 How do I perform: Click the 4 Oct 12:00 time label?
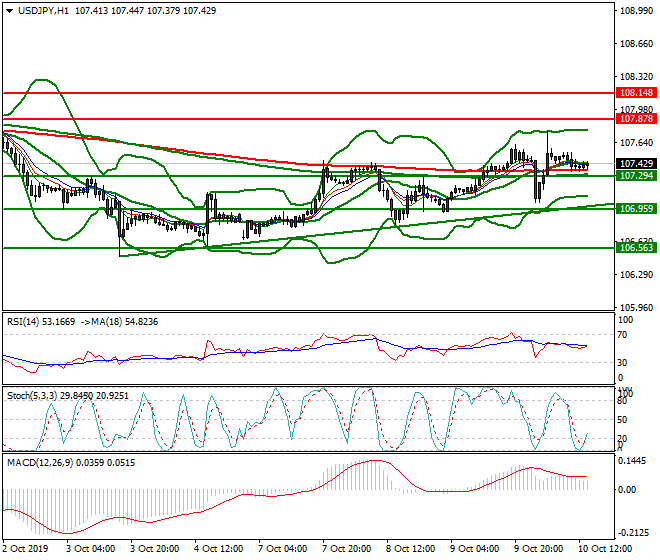218,549
